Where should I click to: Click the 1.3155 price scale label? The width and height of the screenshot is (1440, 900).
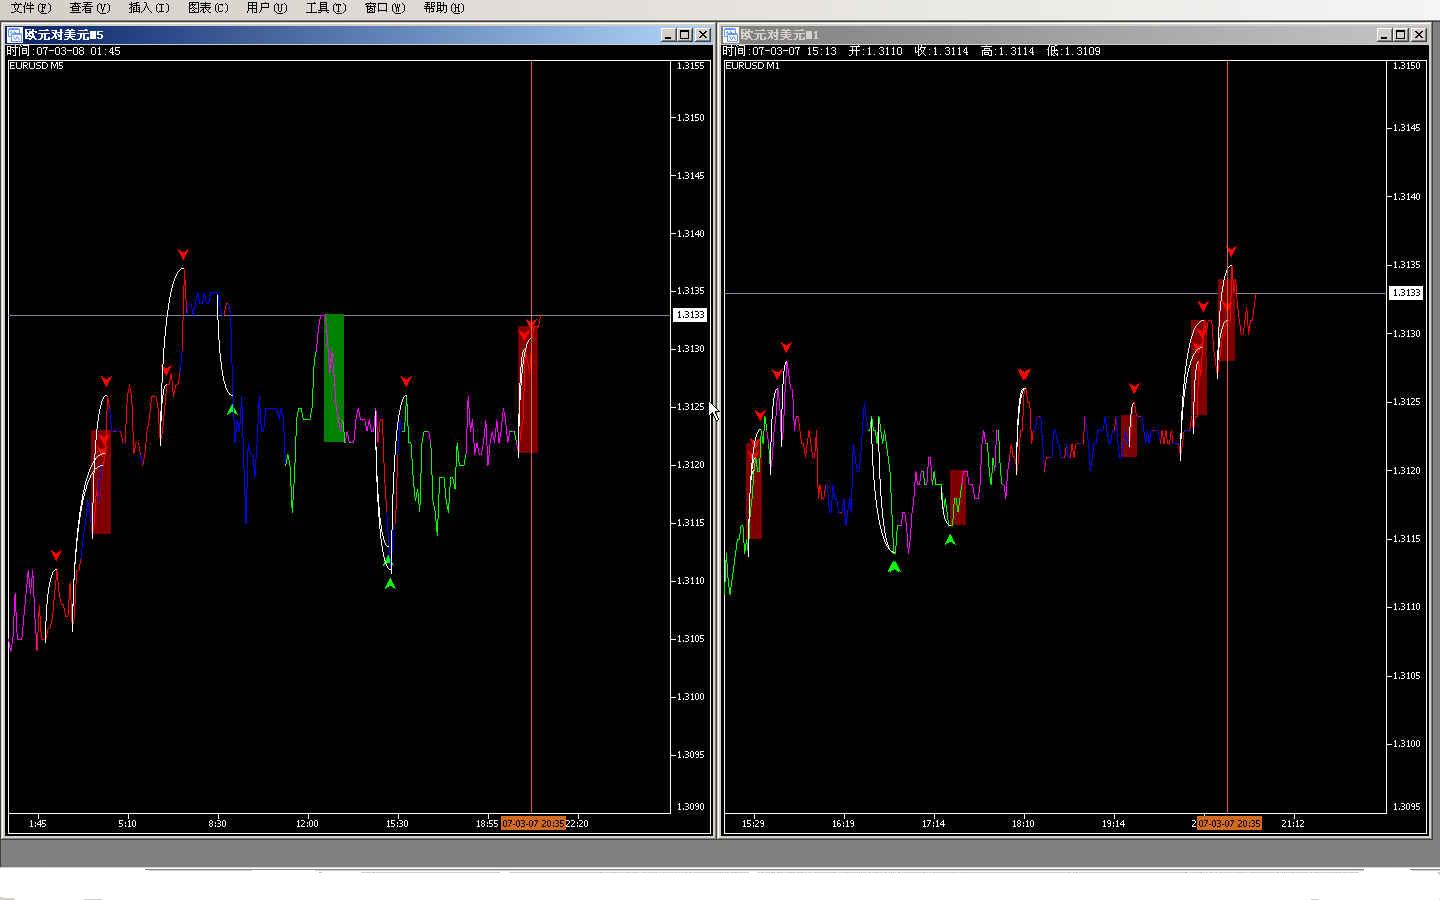point(691,66)
